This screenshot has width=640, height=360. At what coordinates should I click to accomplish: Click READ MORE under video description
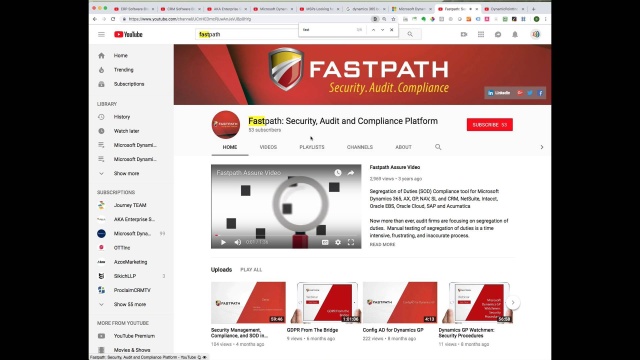tap(382, 244)
